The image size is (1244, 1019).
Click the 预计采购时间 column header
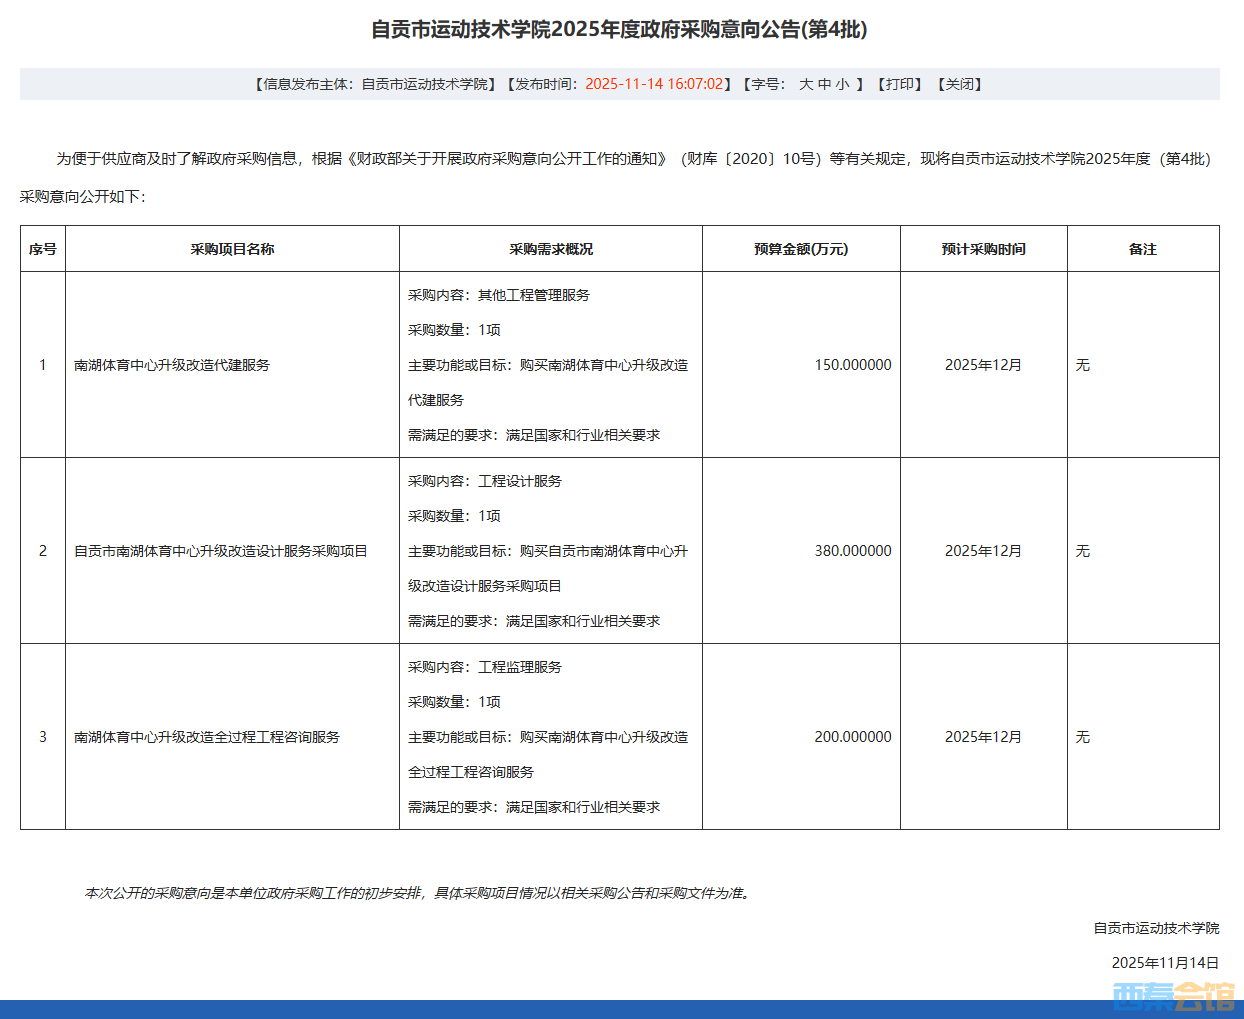[983, 249]
